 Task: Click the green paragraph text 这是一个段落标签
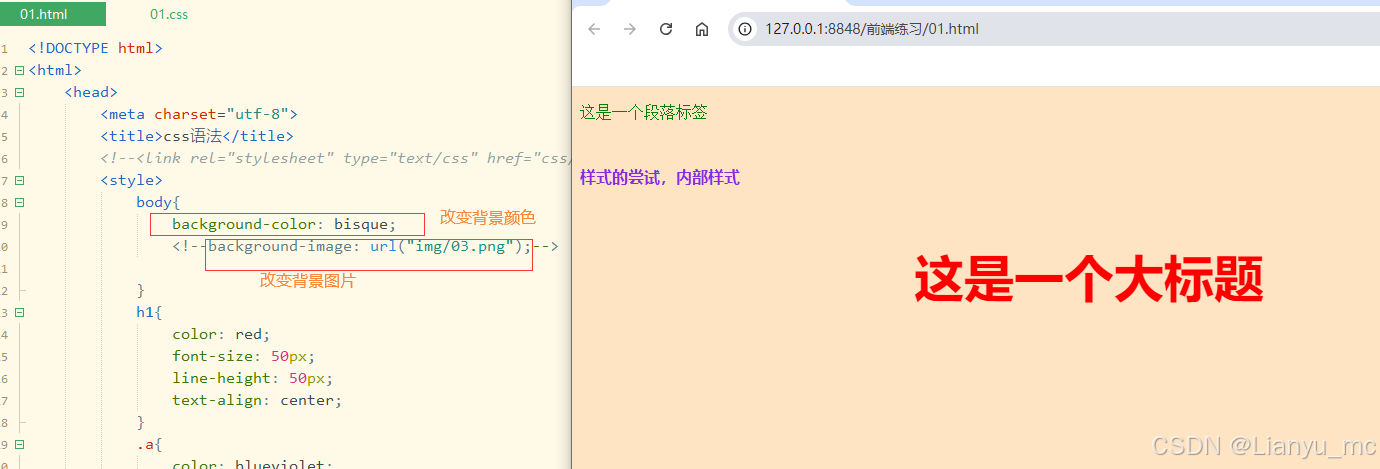[x=643, y=112]
